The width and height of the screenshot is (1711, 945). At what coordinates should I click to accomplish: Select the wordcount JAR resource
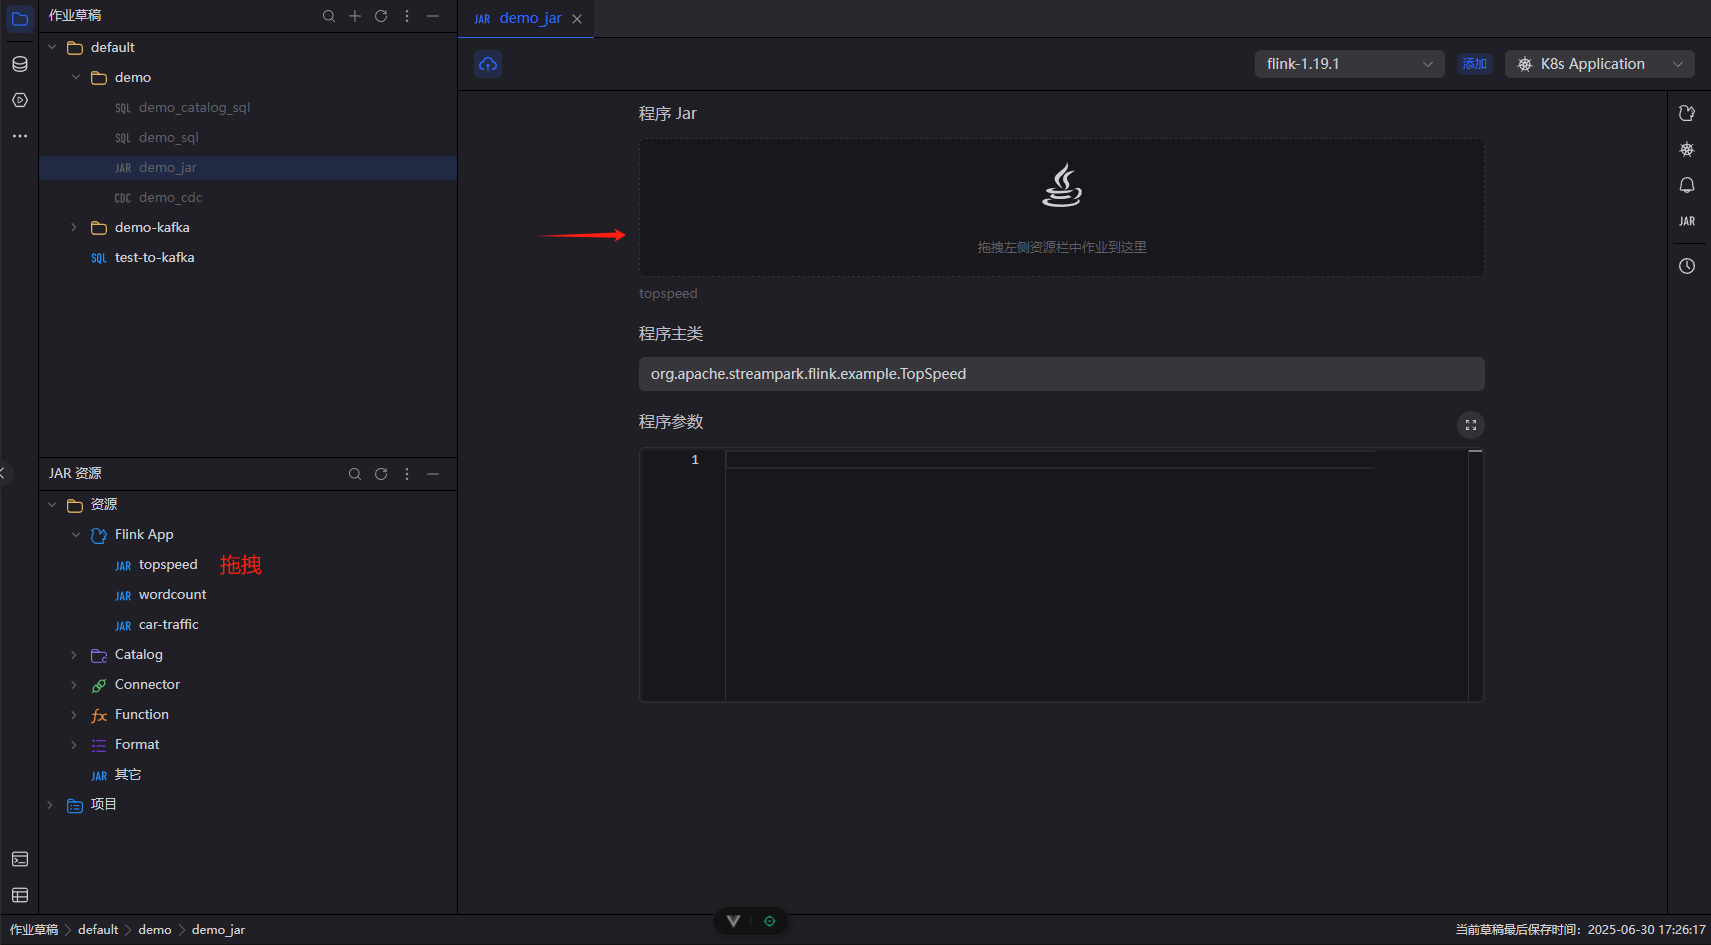click(x=172, y=595)
